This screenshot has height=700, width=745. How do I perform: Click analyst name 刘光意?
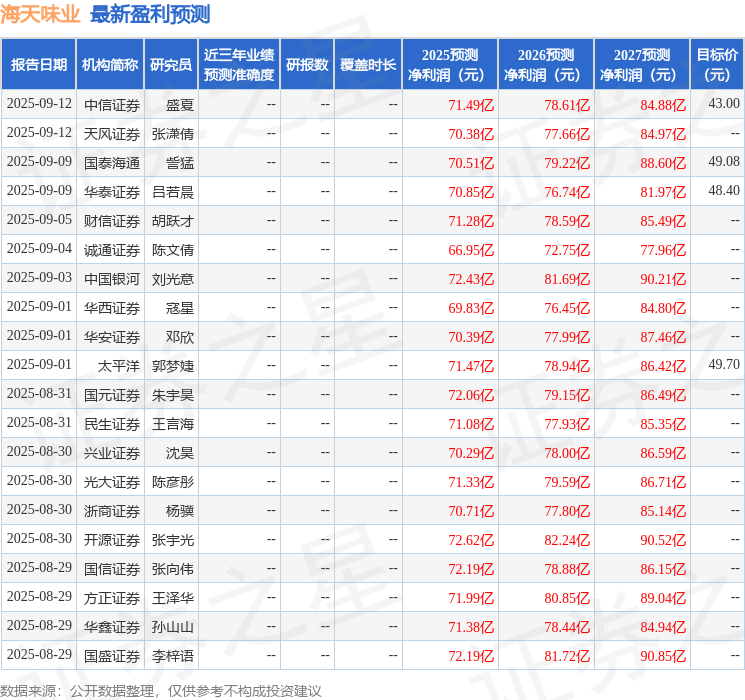click(173, 279)
